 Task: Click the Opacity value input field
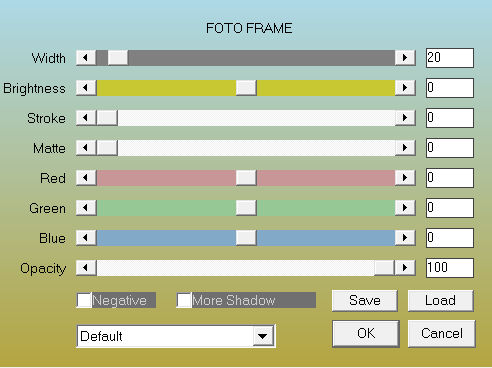tap(450, 268)
